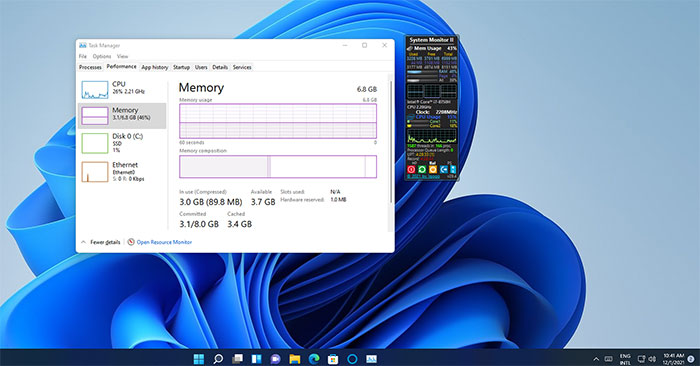Click the blue log off arrow in System Monitor II
This screenshot has width=700, height=366.
[x=444, y=169]
